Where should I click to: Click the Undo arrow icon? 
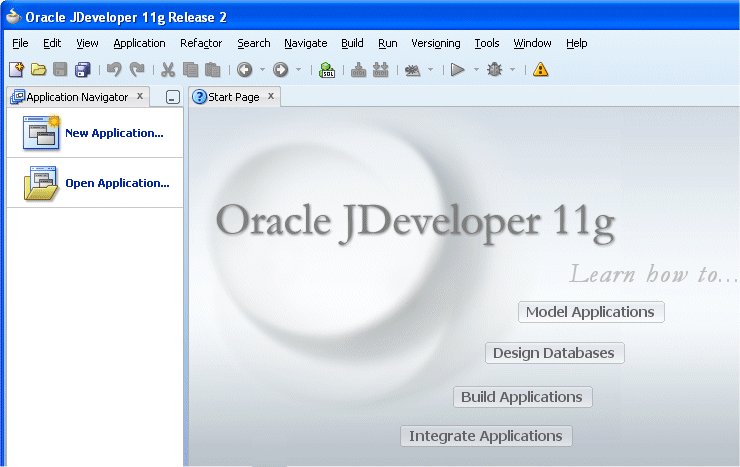(x=114, y=70)
